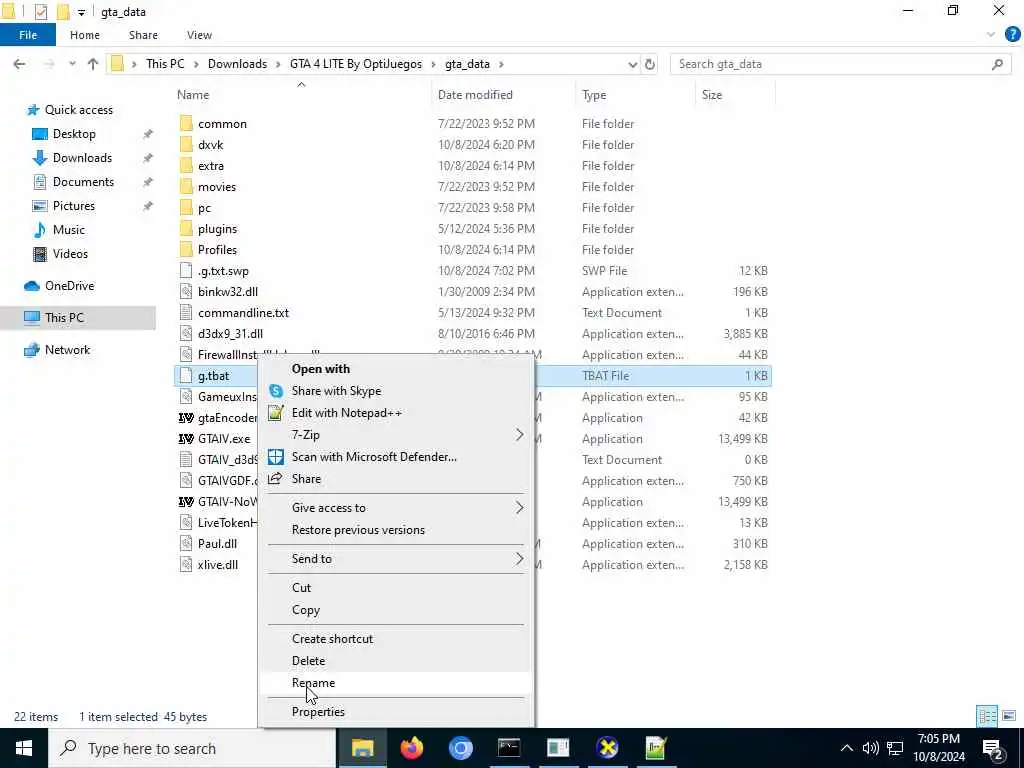This screenshot has width=1024, height=768.
Task: Open the address bar history dropdown
Action: coord(632,64)
